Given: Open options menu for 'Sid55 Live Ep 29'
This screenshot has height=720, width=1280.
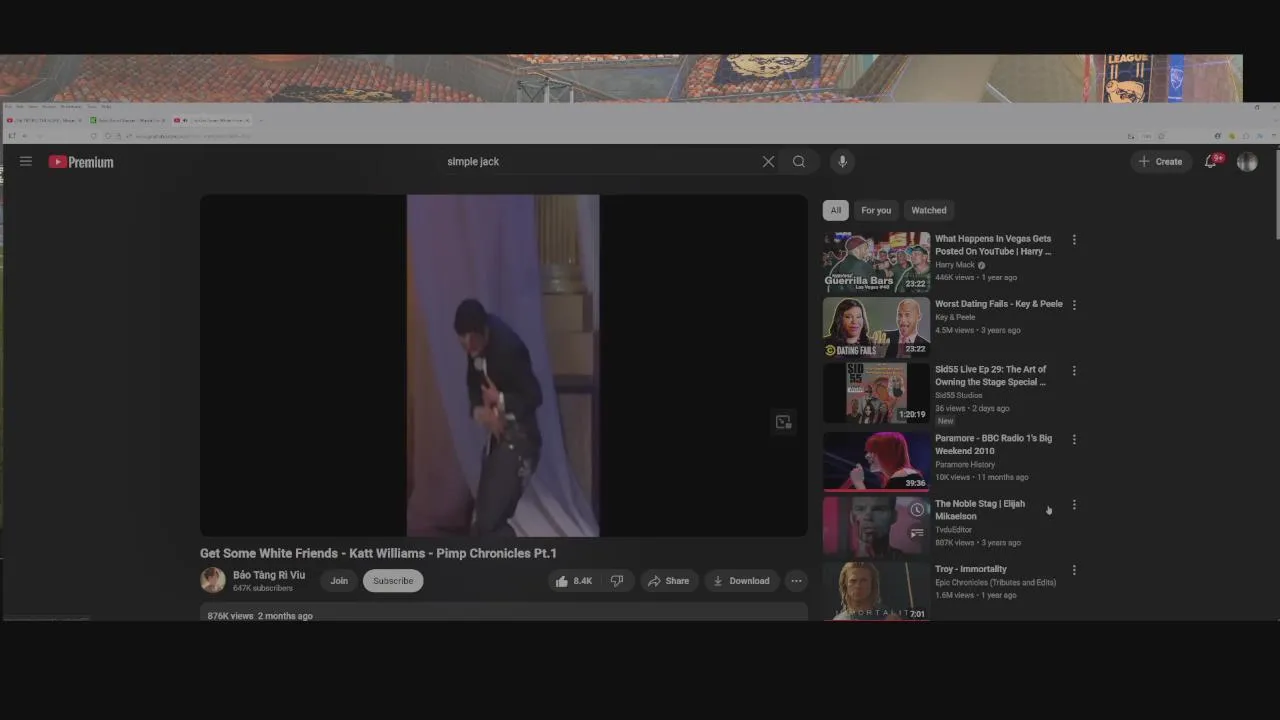Looking at the screenshot, I should (1074, 371).
